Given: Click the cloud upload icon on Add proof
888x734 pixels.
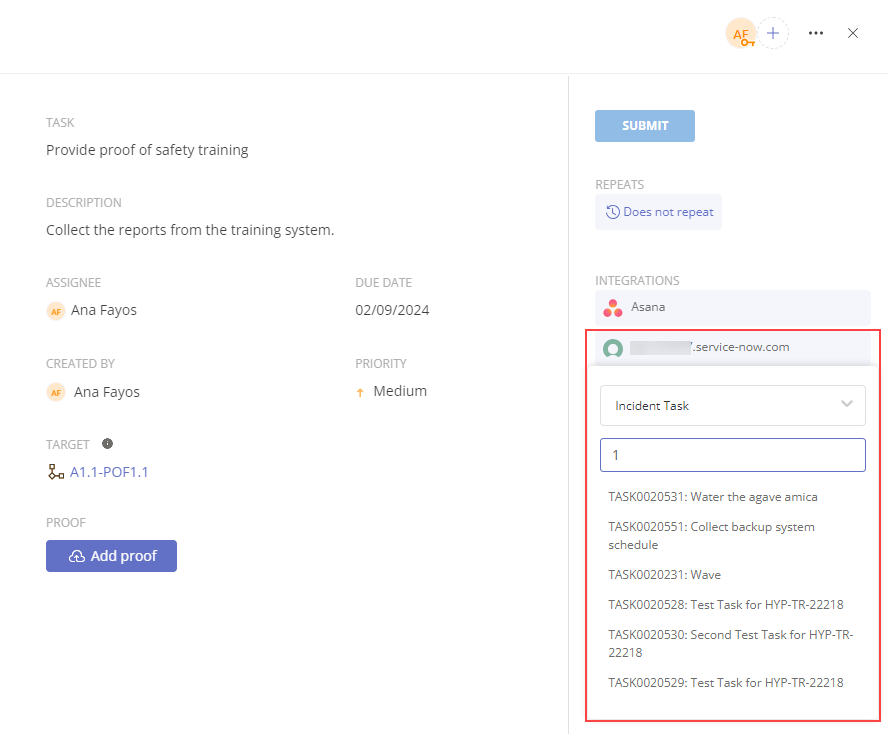Looking at the screenshot, I should [x=77, y=557].
